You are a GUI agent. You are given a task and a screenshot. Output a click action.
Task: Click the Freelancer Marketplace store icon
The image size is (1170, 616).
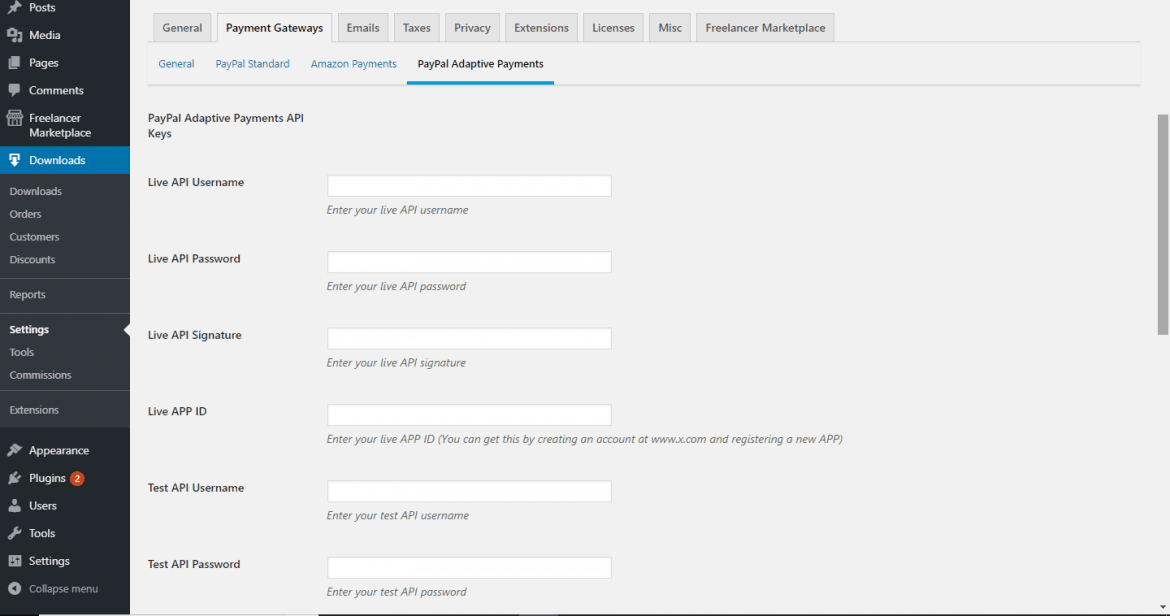[15, 119]
